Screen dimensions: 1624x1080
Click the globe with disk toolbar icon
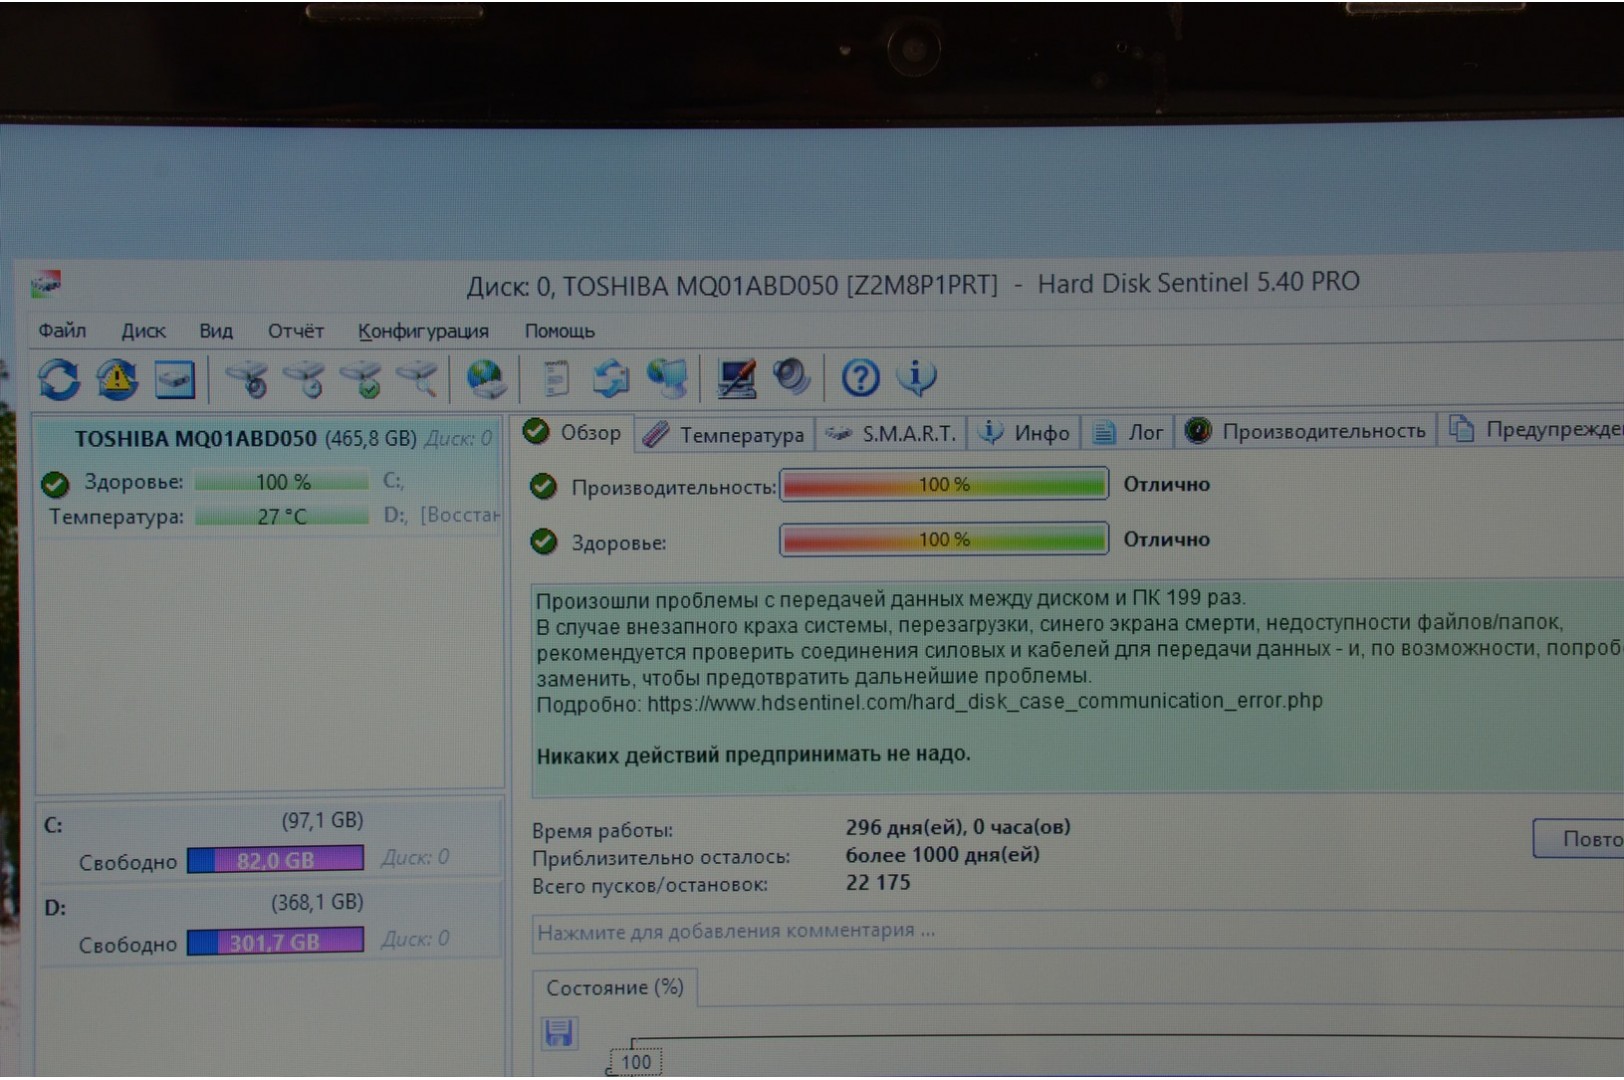click(x=485, y=379)
